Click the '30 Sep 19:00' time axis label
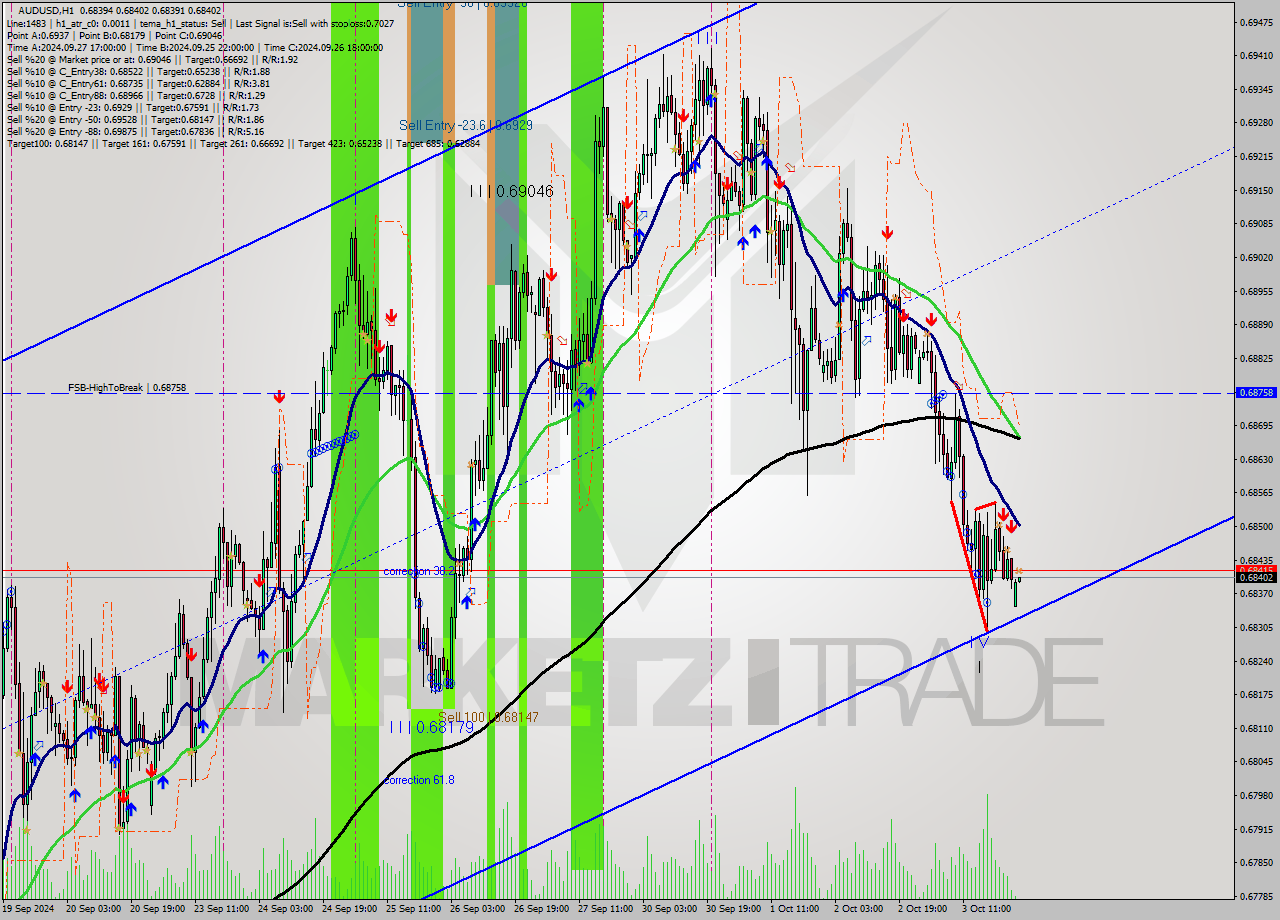The width and height of the screenshot is (1280, 920). (x=734, y=910)
